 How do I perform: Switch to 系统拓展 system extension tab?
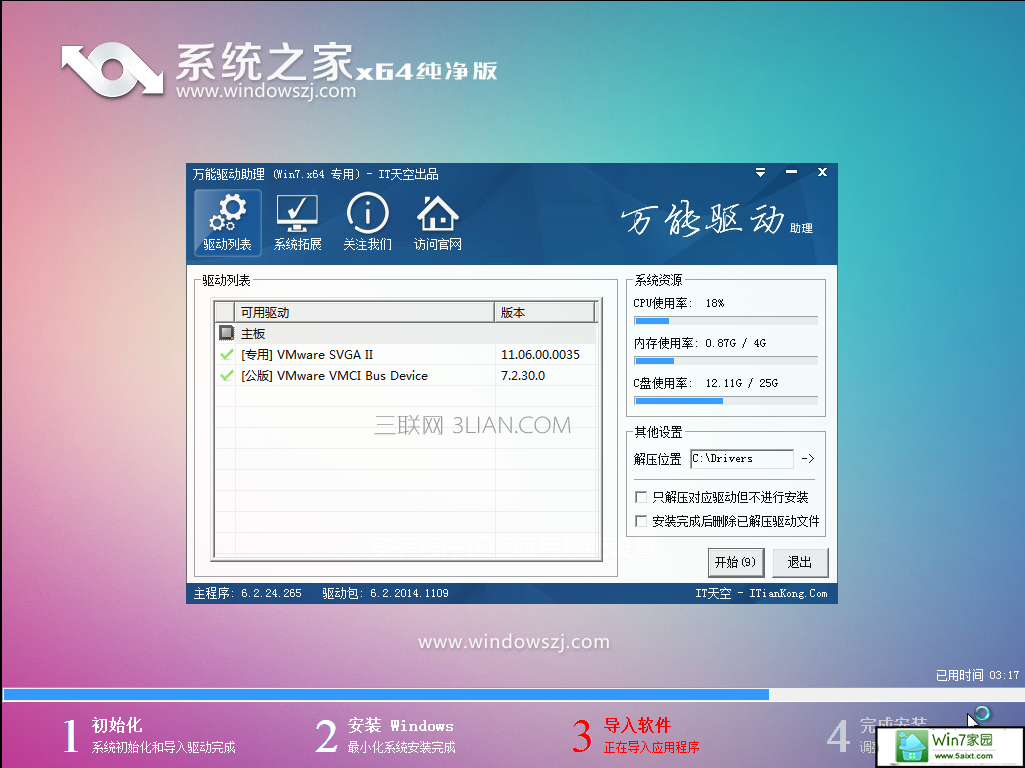[297, 223]
